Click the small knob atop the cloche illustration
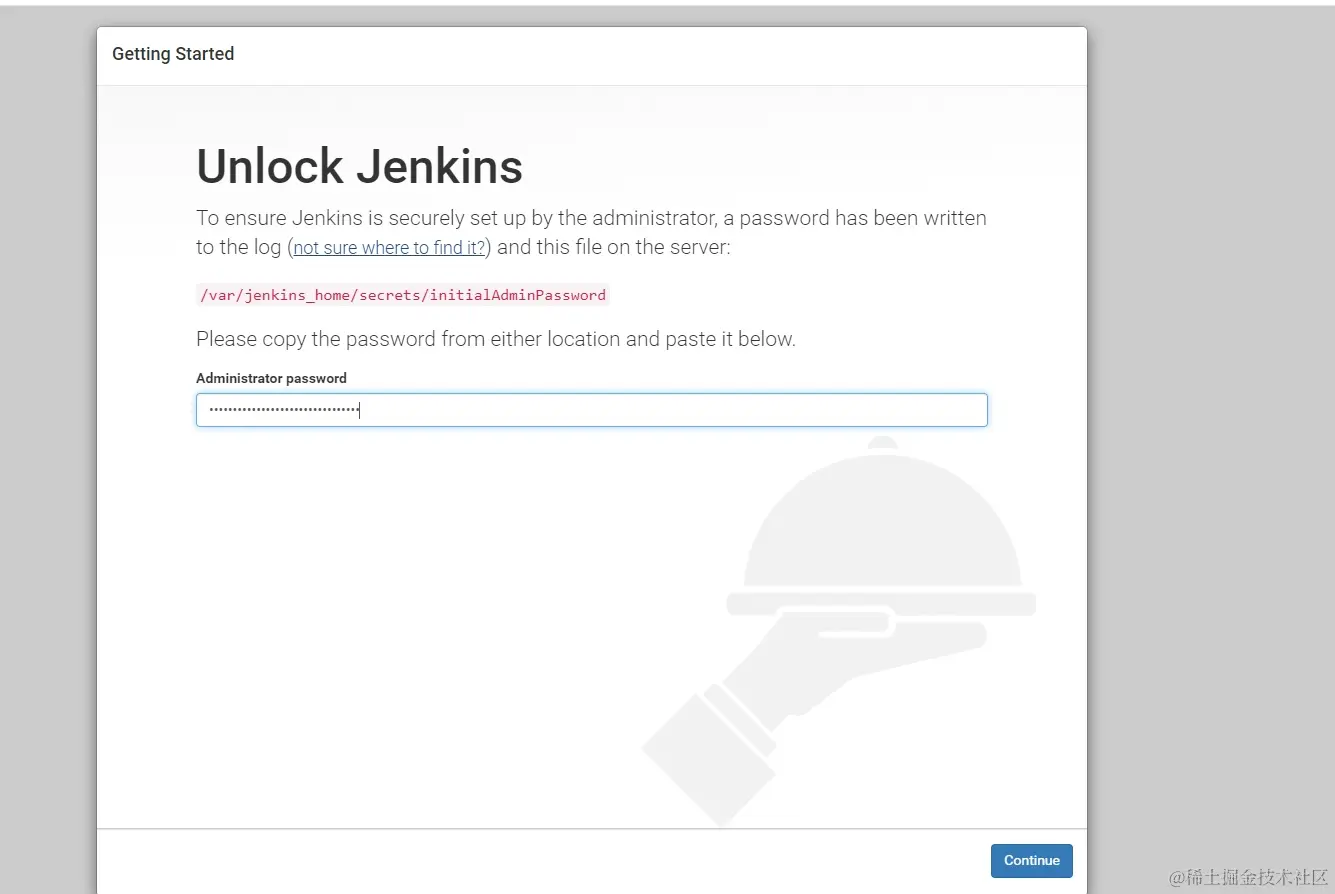This screenshot has width=1335, height=894. (x=881, y=443)
